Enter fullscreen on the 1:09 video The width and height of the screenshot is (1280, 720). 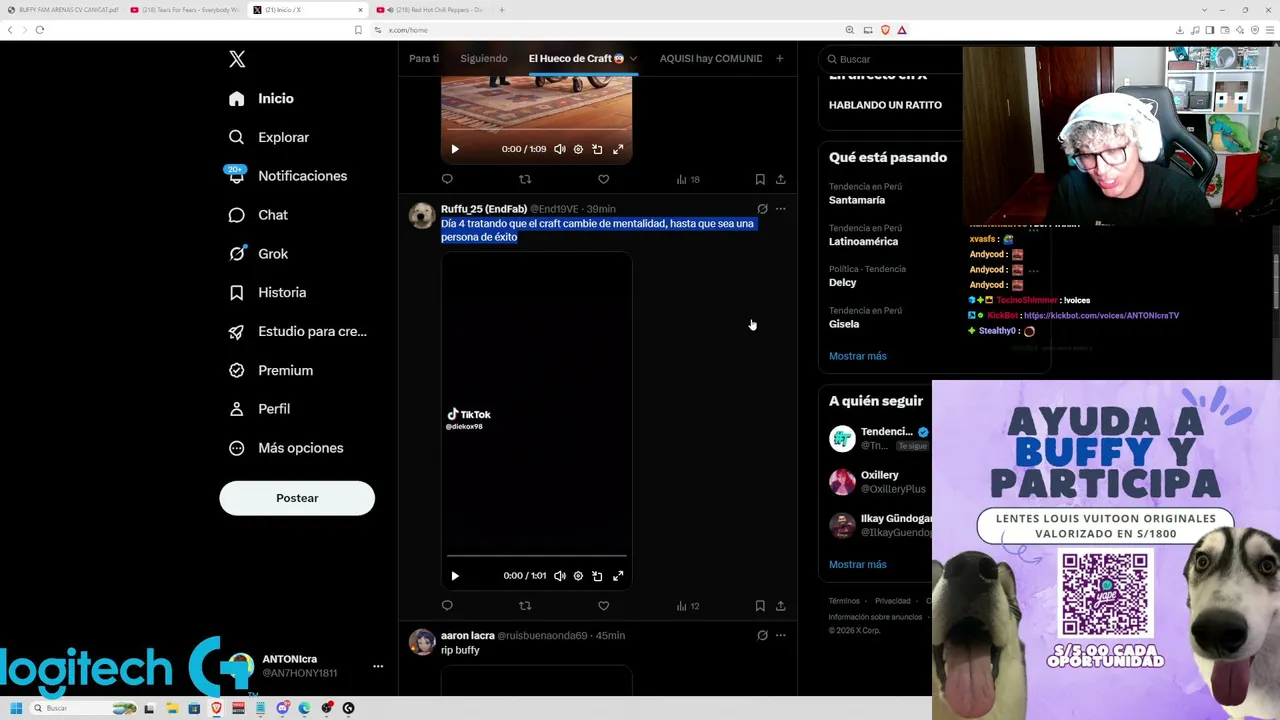click(618, 149)
